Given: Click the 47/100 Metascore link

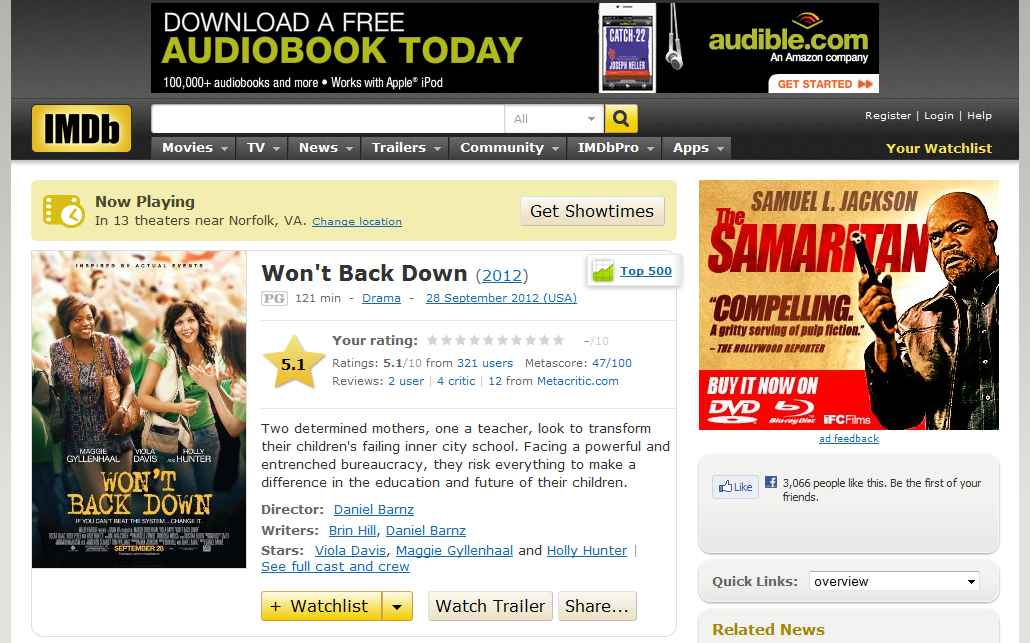Looking at the screenshot, I should point(612,363).
